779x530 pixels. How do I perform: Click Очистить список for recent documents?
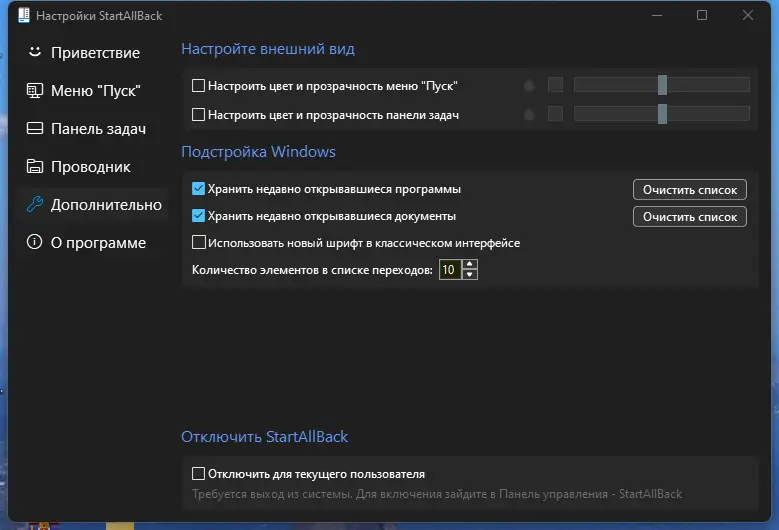pos(690,217)
